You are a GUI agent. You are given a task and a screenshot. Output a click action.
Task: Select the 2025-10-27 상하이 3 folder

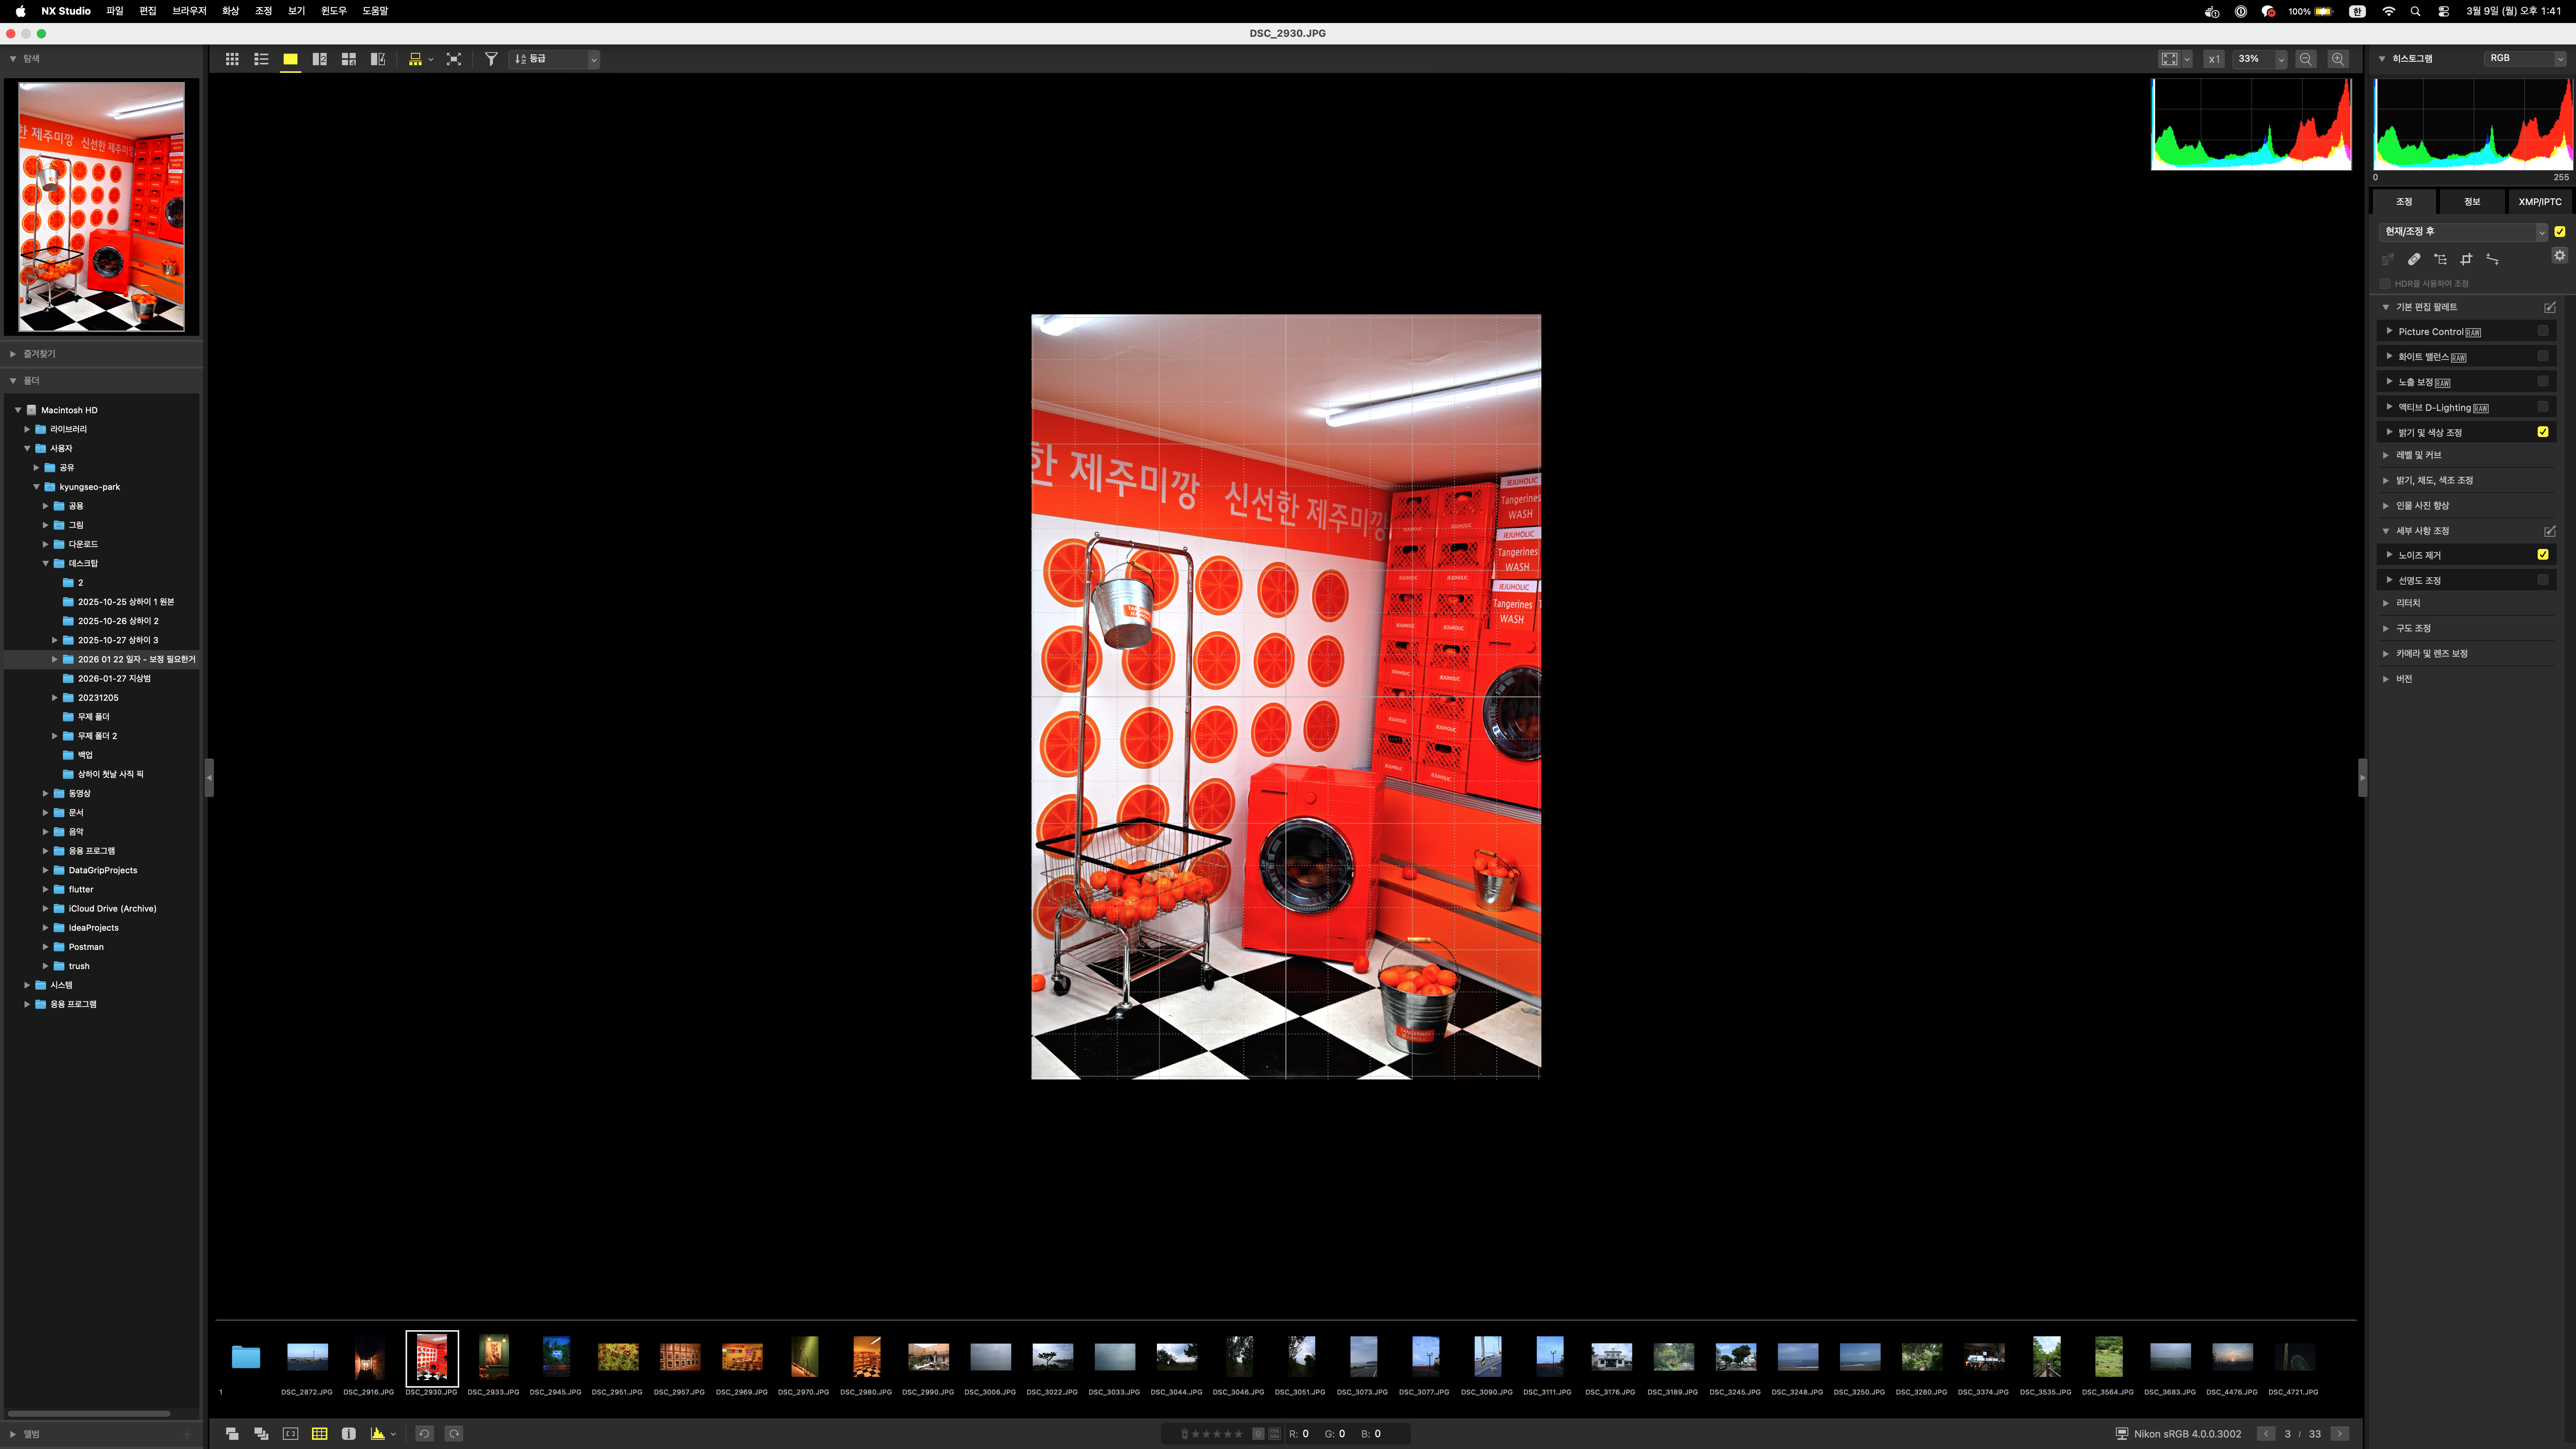point(118,640)
